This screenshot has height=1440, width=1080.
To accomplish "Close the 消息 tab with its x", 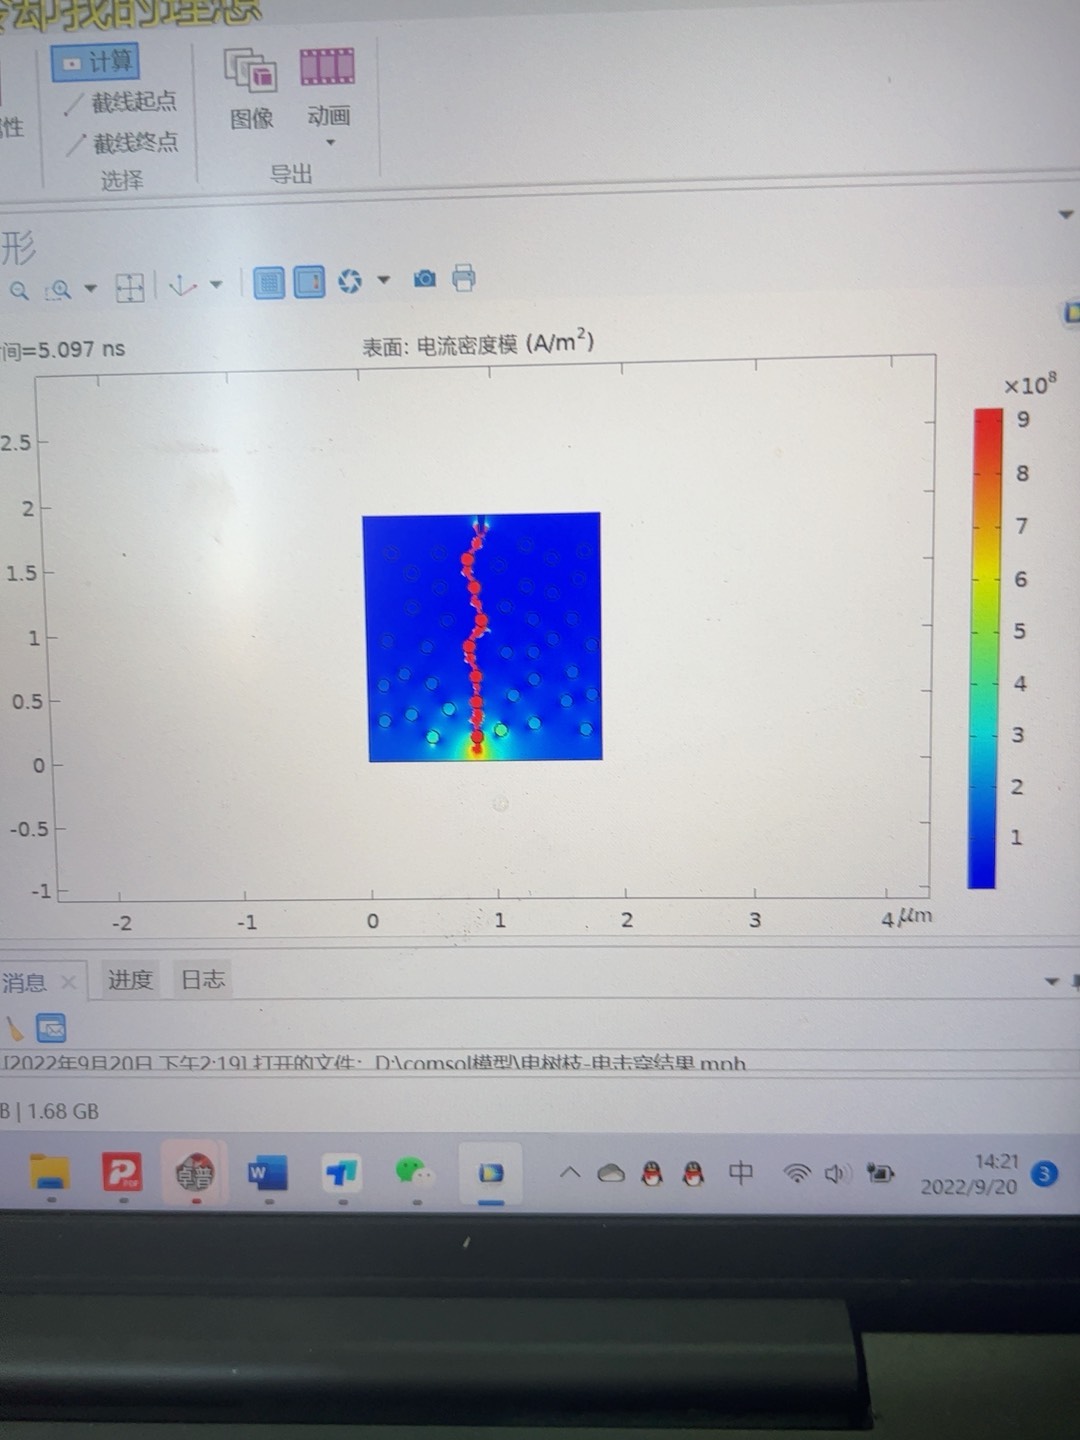I will [x=68, y=982].
